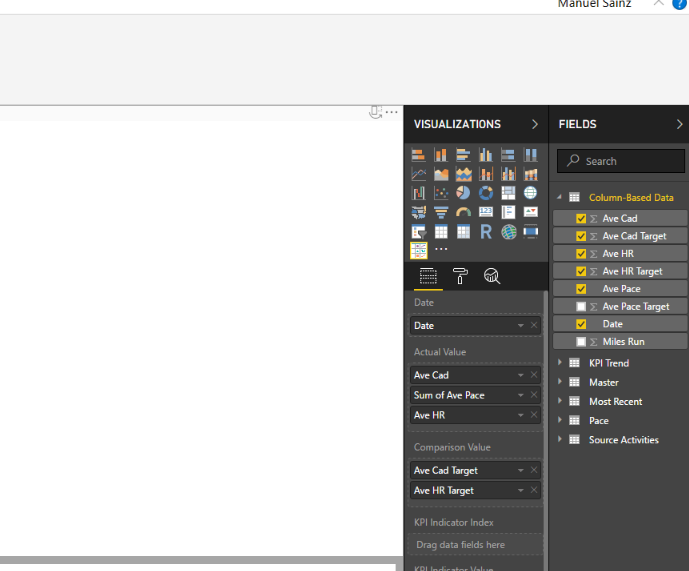This screenshot has width=689, height=571.
Task: Select the clustered bar chart visual
Action: 463,155
